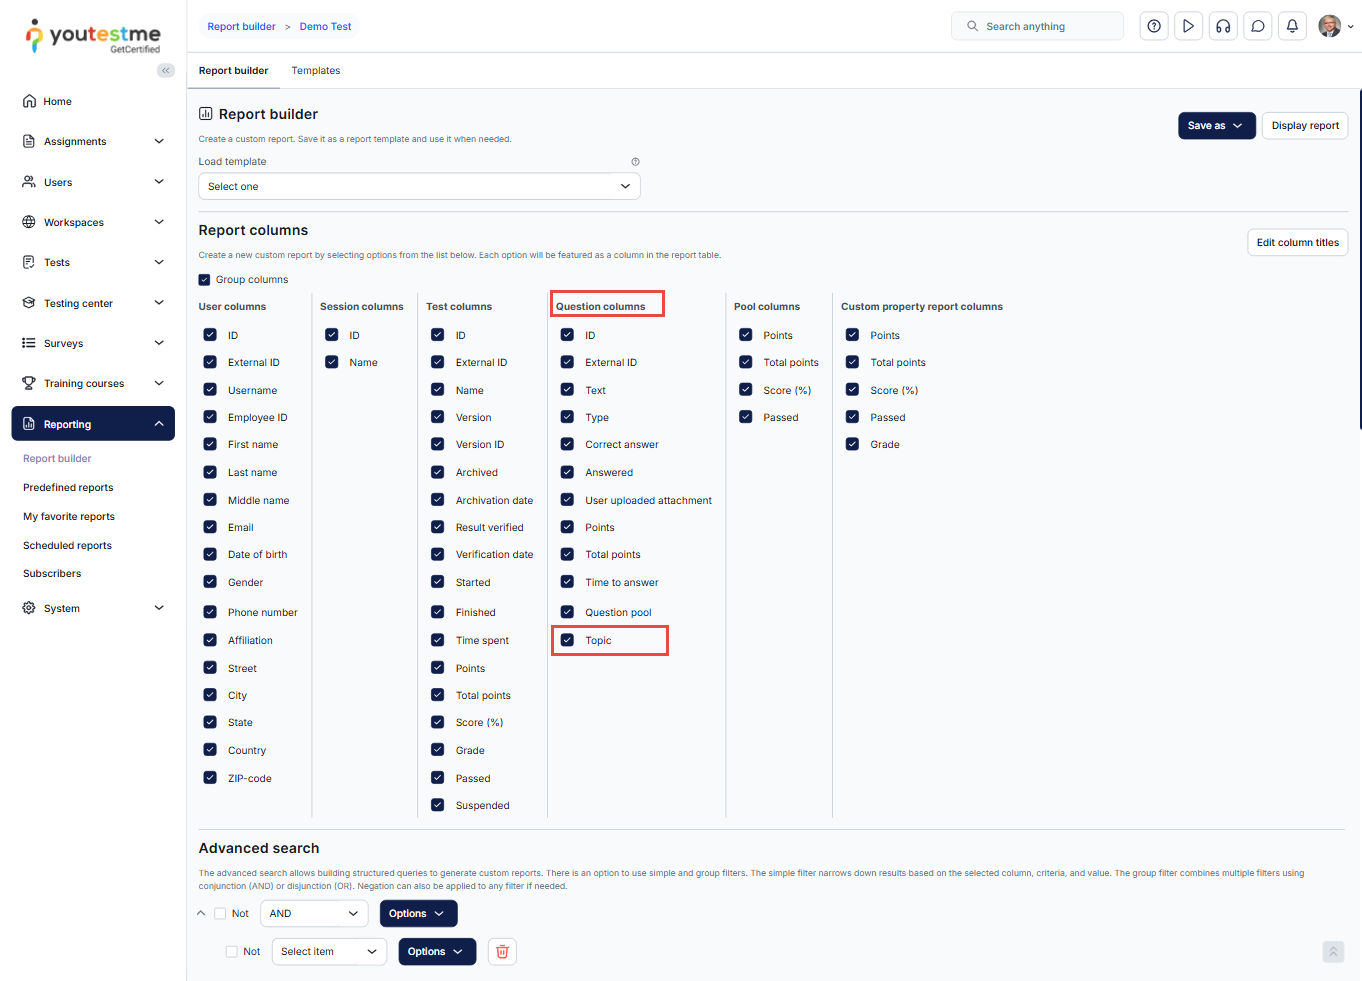Toggle the Topic question column checkbox
Viewport: 1362px width, 981px height.
[567, 640]
